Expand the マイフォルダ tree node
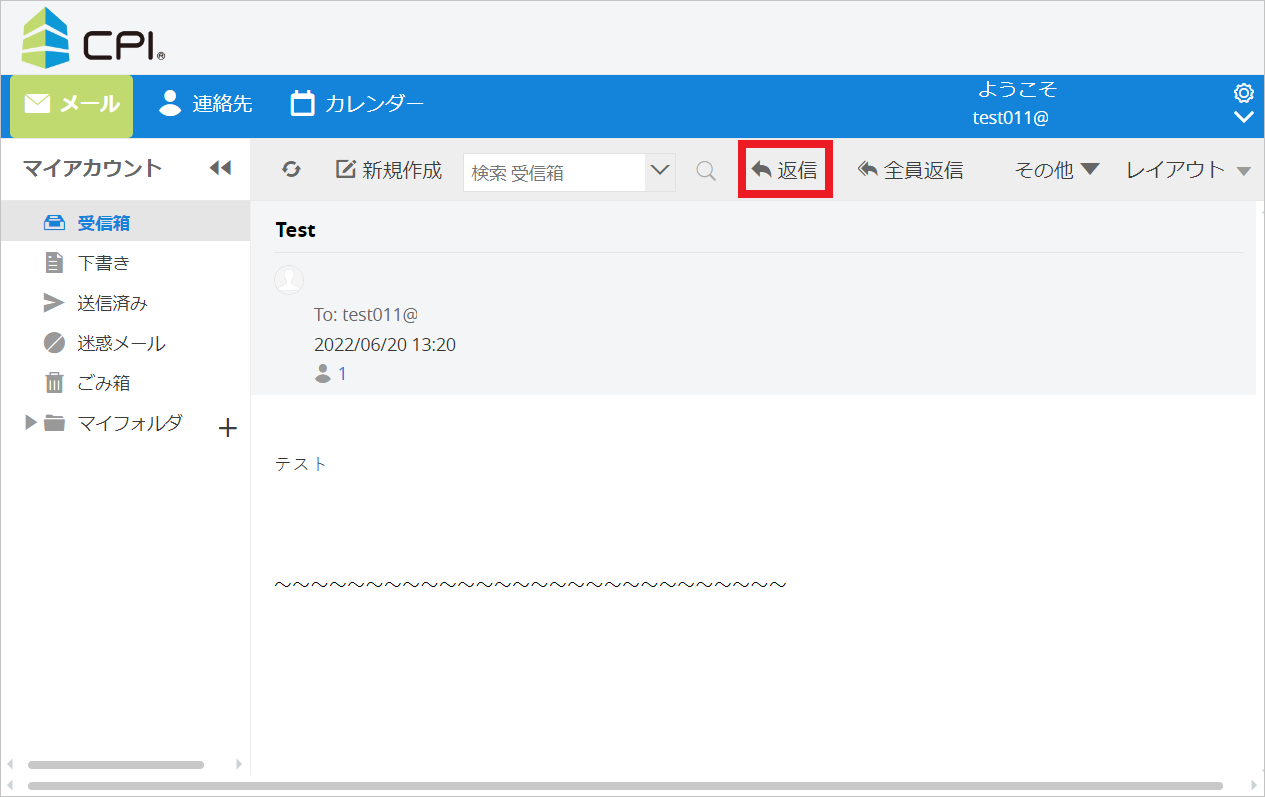Screen dimensions: 1265x797 (x=31, y=423)
